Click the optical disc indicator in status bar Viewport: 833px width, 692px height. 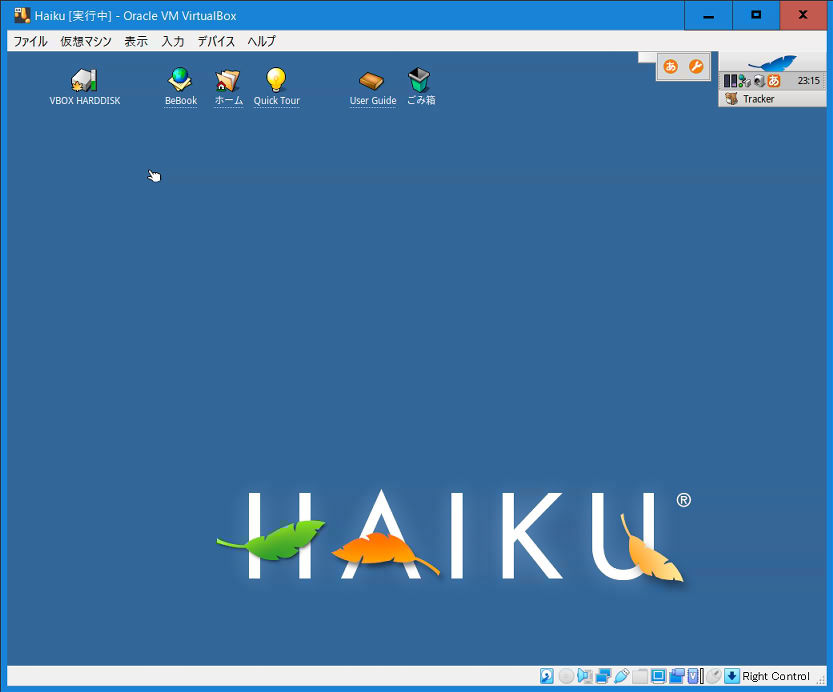click(x=566, y=676)
